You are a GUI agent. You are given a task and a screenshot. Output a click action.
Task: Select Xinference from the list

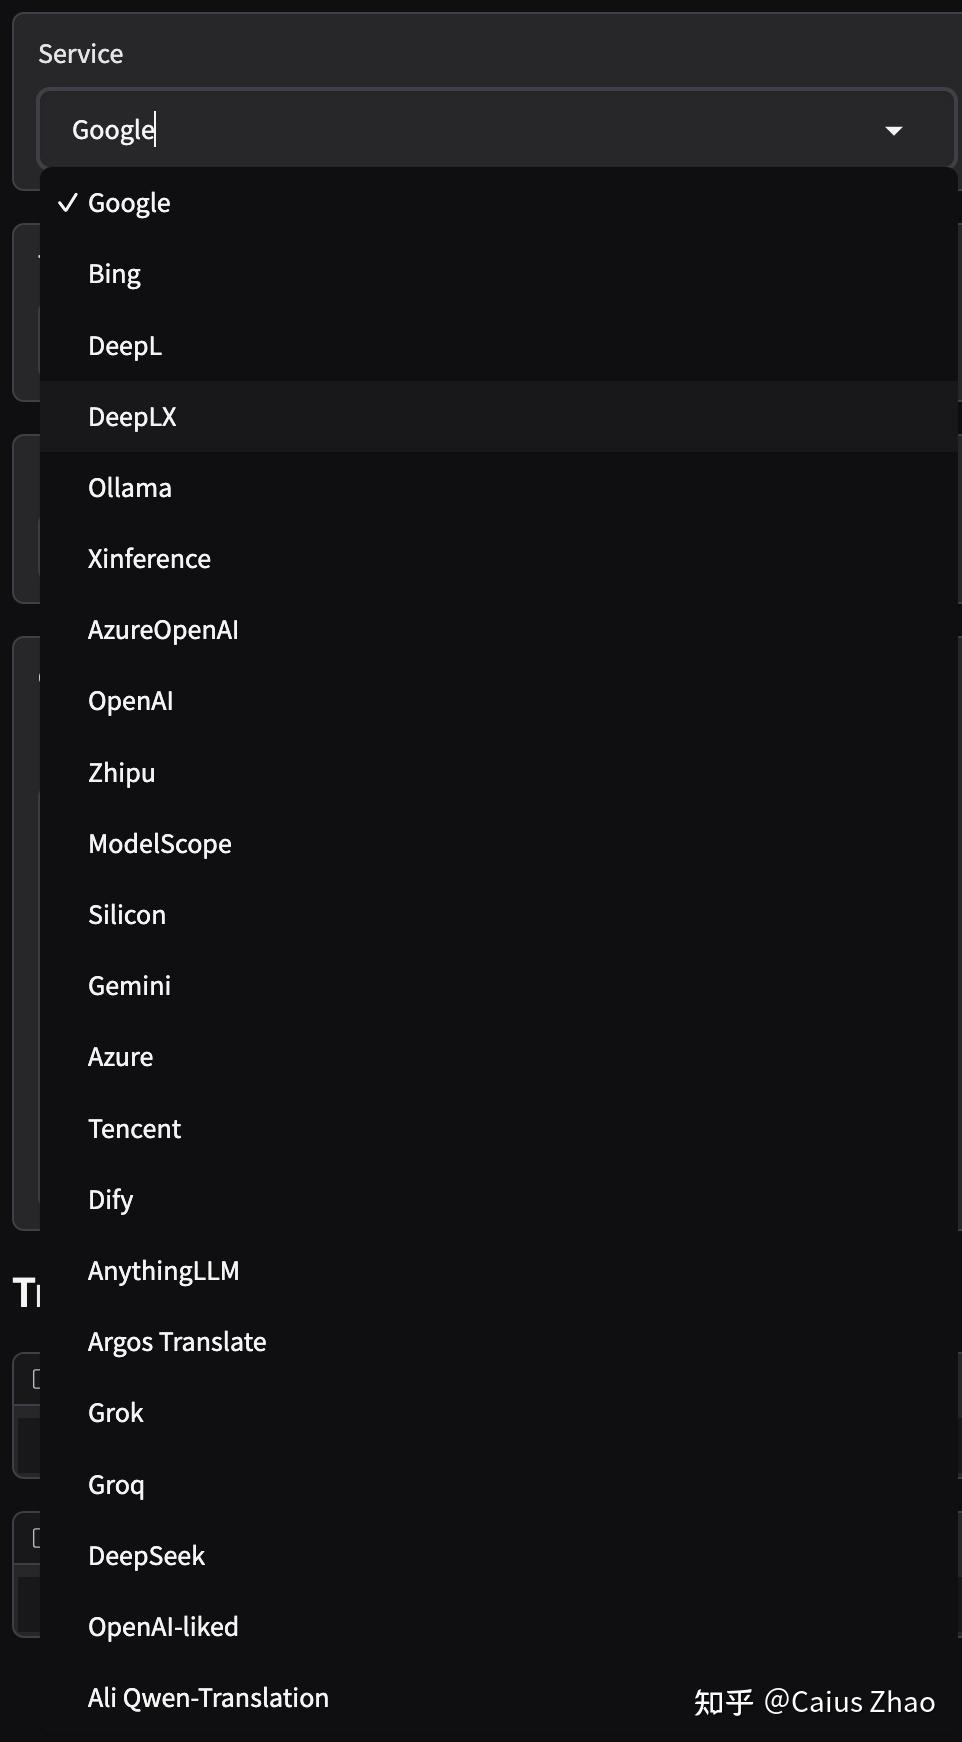point(149,559)
